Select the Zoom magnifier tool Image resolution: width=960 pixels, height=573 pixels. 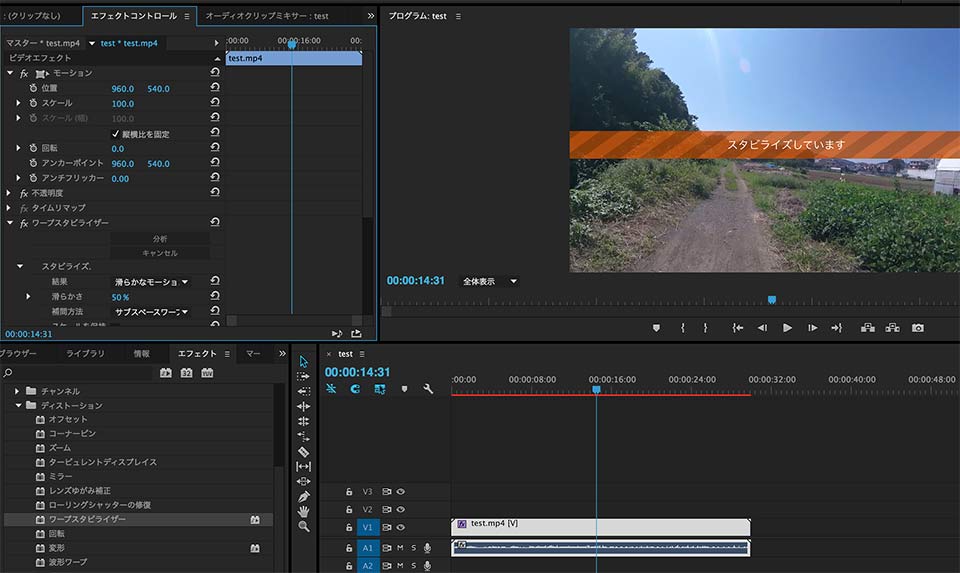[x=304, y=526]
